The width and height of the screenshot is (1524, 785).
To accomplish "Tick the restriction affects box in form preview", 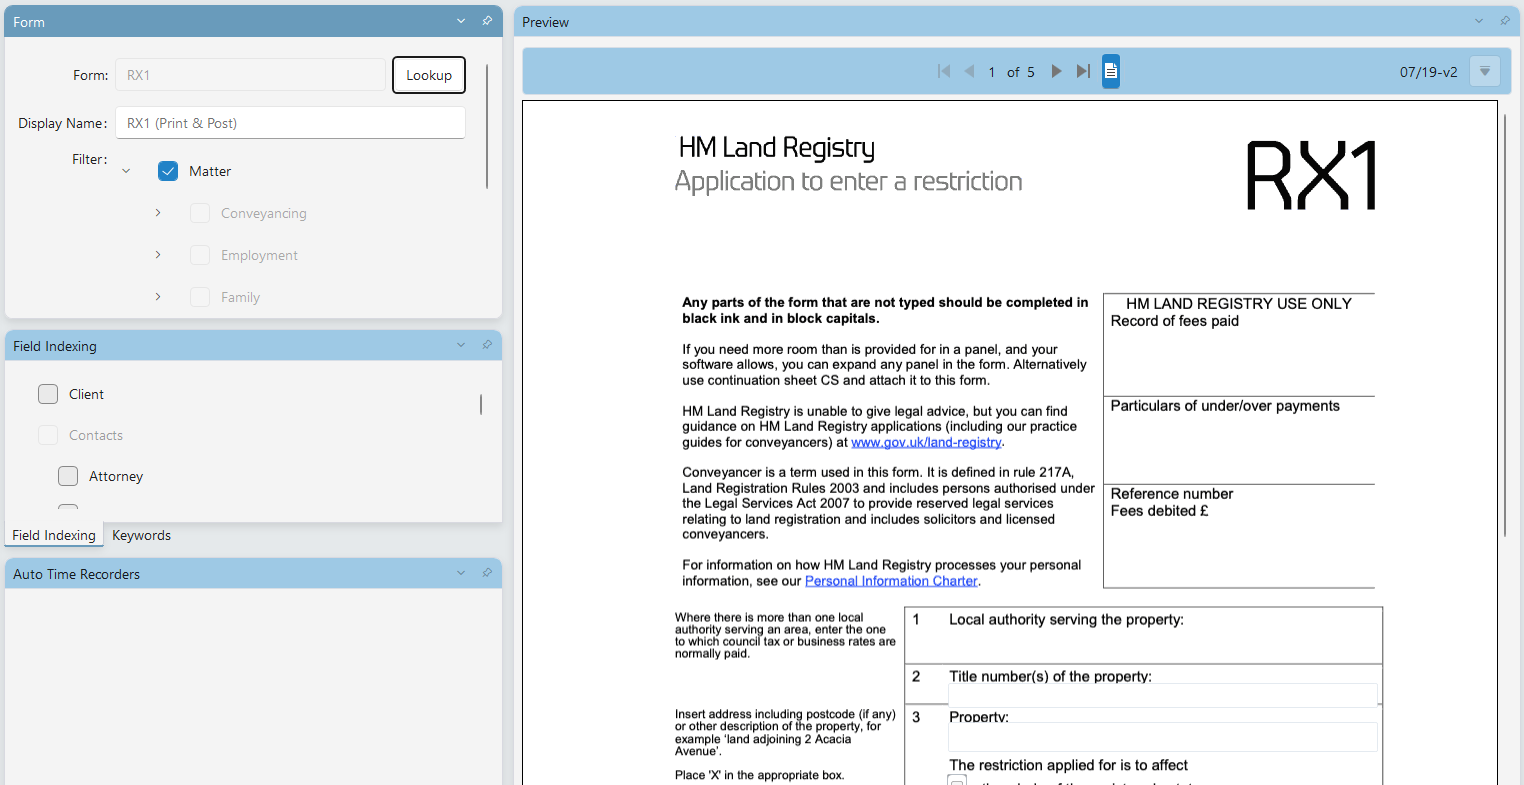I will (957, 780).
